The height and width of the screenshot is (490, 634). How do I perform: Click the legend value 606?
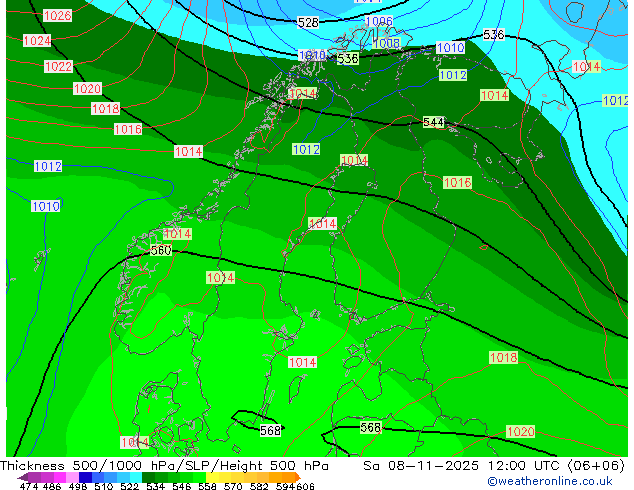pyautogui.click(x=305, y=486)
